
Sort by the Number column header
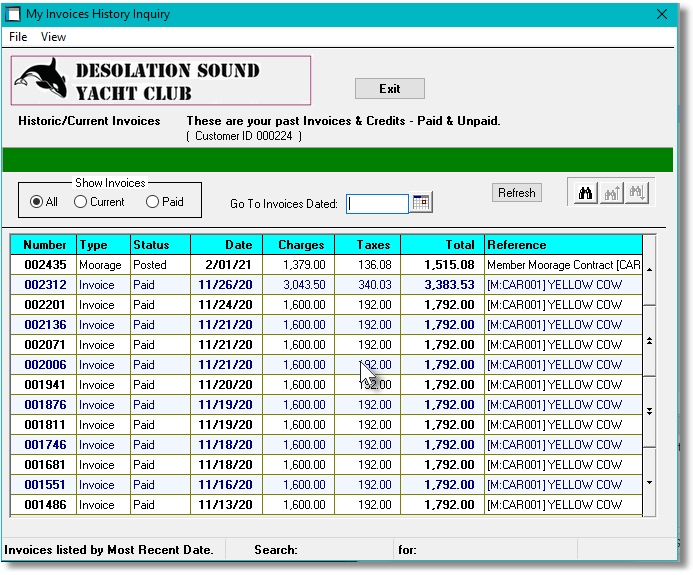44,245
